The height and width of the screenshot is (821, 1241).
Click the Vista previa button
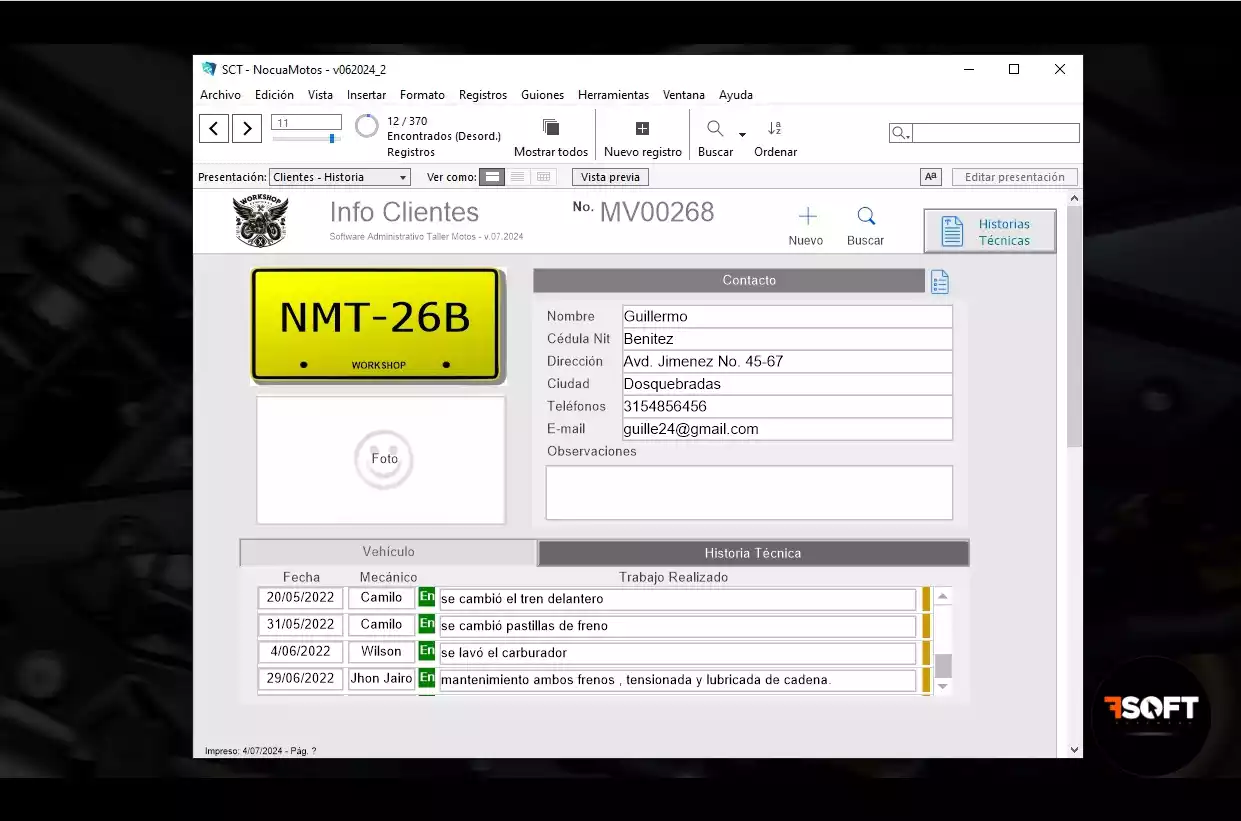tap(610, 177)
